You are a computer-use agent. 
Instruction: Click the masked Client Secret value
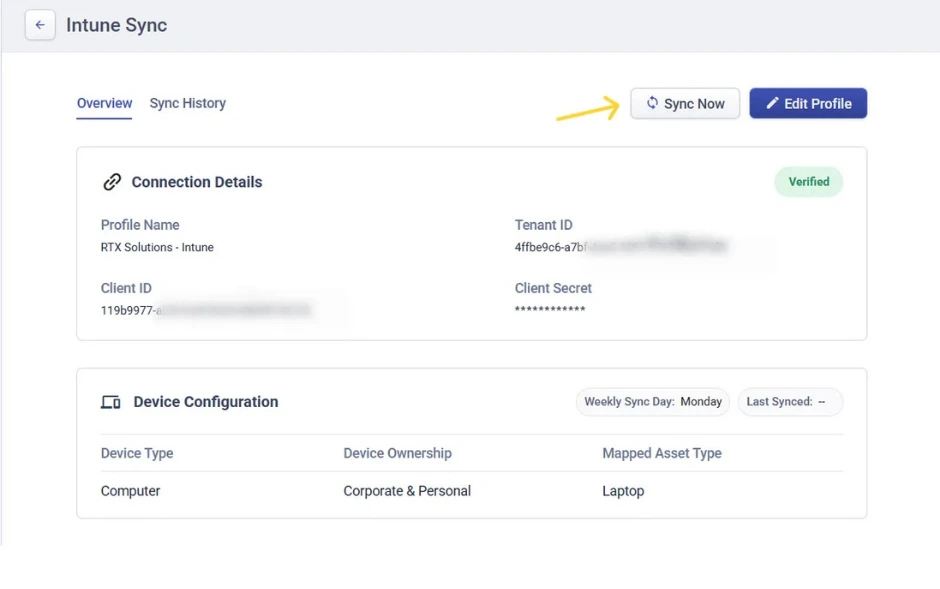[x=550, y=309]
